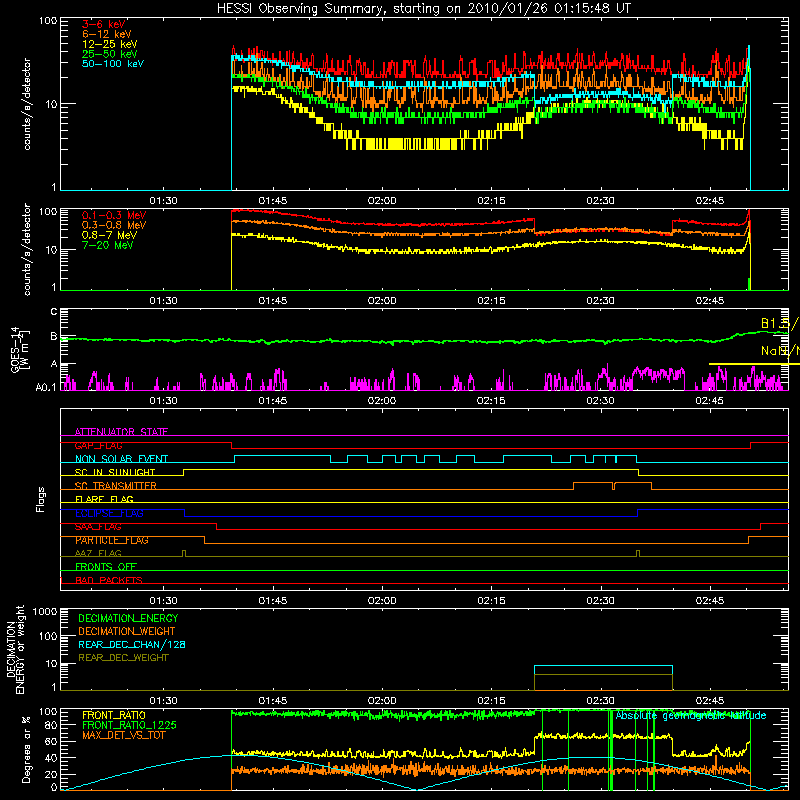Click the FRONT_RATIO legend entry
The height and width of the screenshot is (800, 800).
pyautogui.click(x=114, y=715)
